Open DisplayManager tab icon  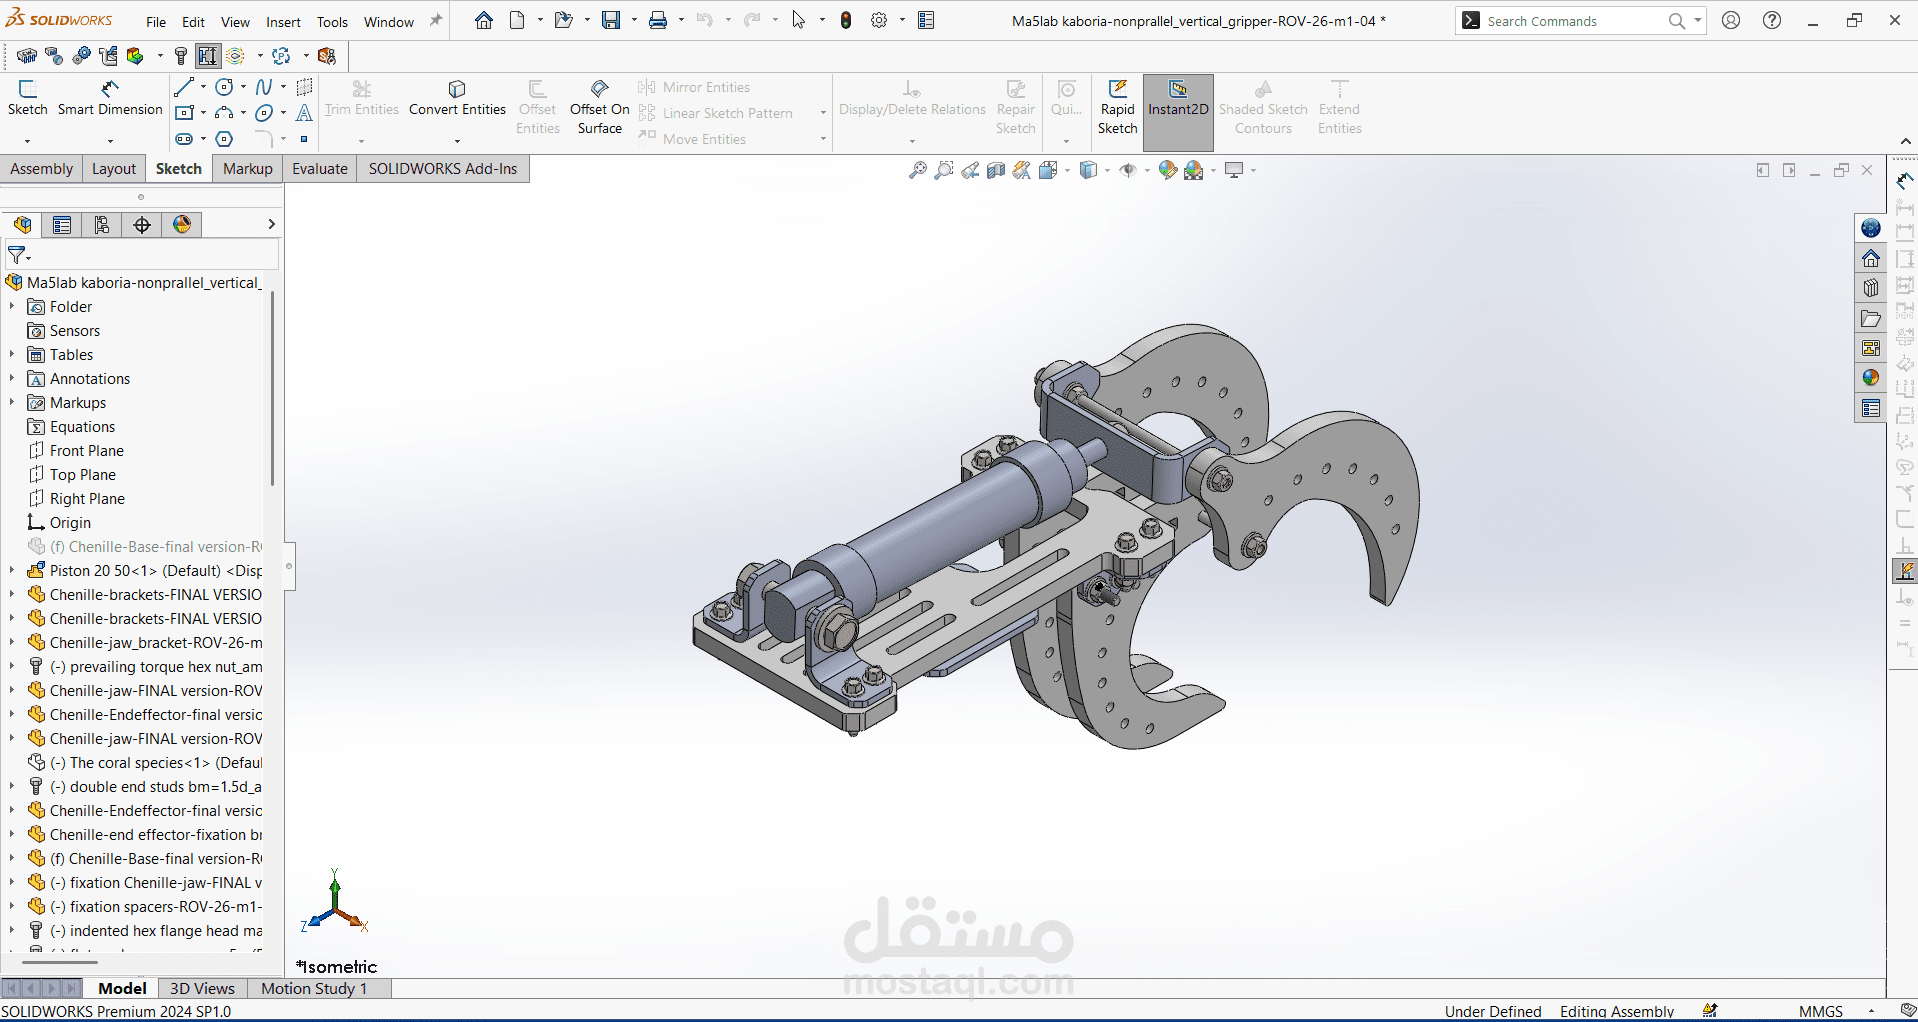click(x=182, y=225)
